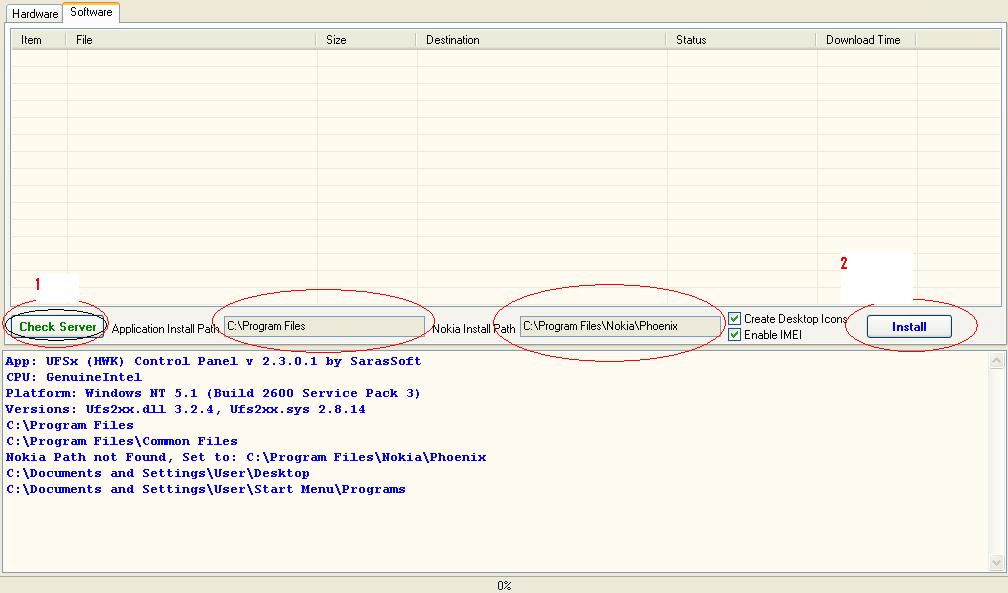Screen dimensions: 1008x593
Task: Click the 'Start Menu\Programs' log line
Action: [206, 490]
